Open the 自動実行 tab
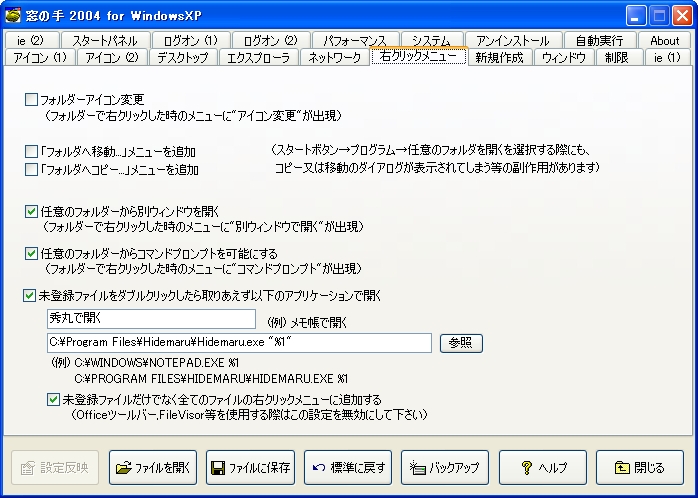 pyautogui.click(x=600, y=40)
